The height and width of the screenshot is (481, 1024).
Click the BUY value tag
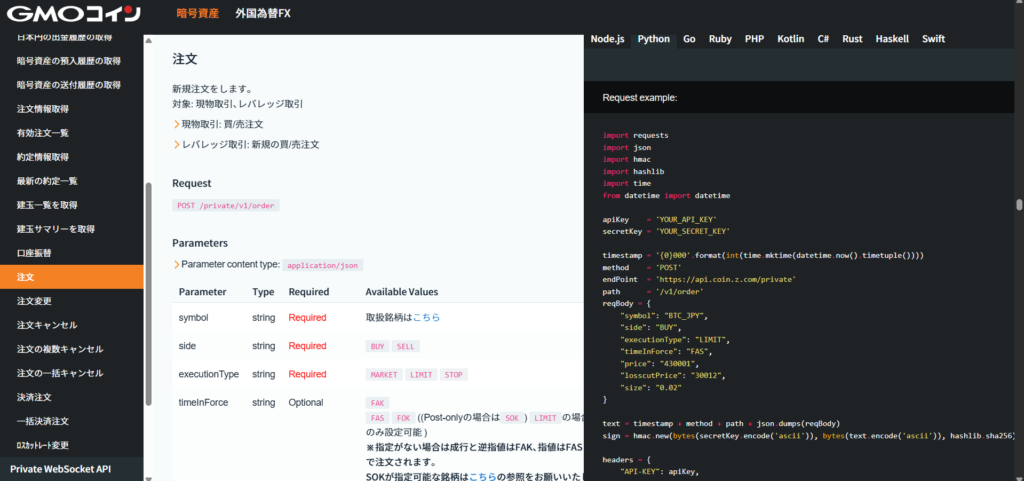pos(377,347)
